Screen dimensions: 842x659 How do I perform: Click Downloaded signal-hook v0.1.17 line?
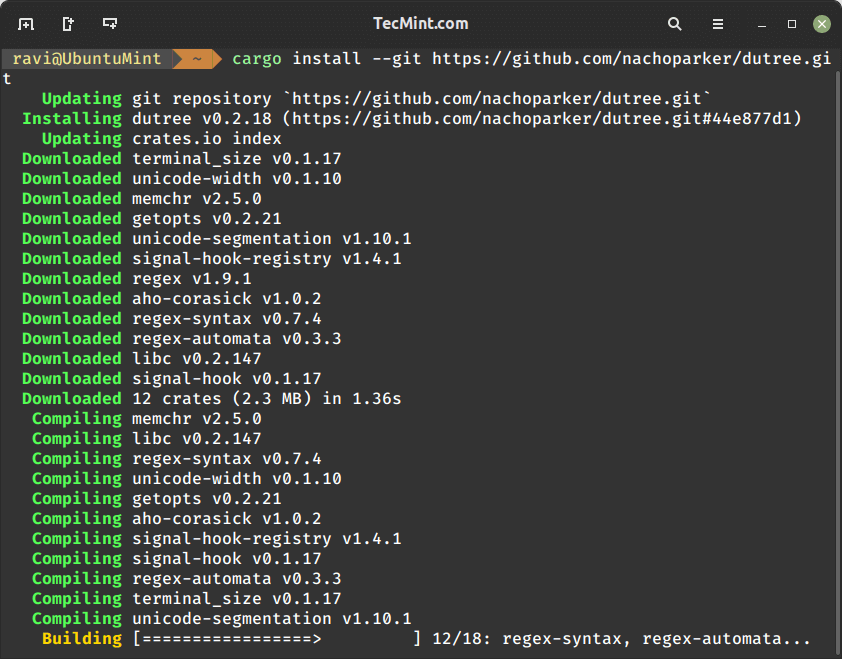(x=171, y=379)
